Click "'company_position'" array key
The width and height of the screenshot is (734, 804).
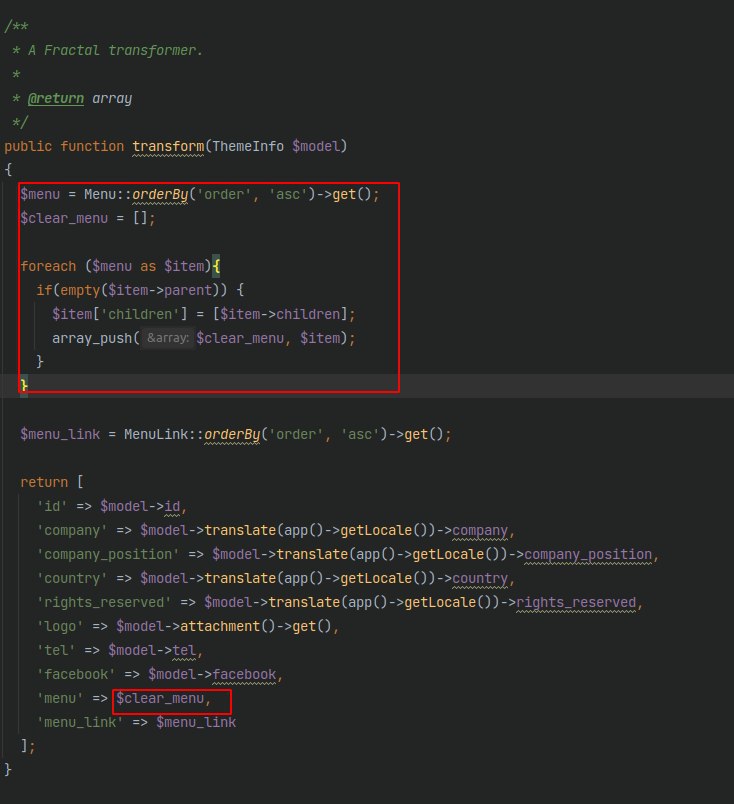[x=108, y=555]
